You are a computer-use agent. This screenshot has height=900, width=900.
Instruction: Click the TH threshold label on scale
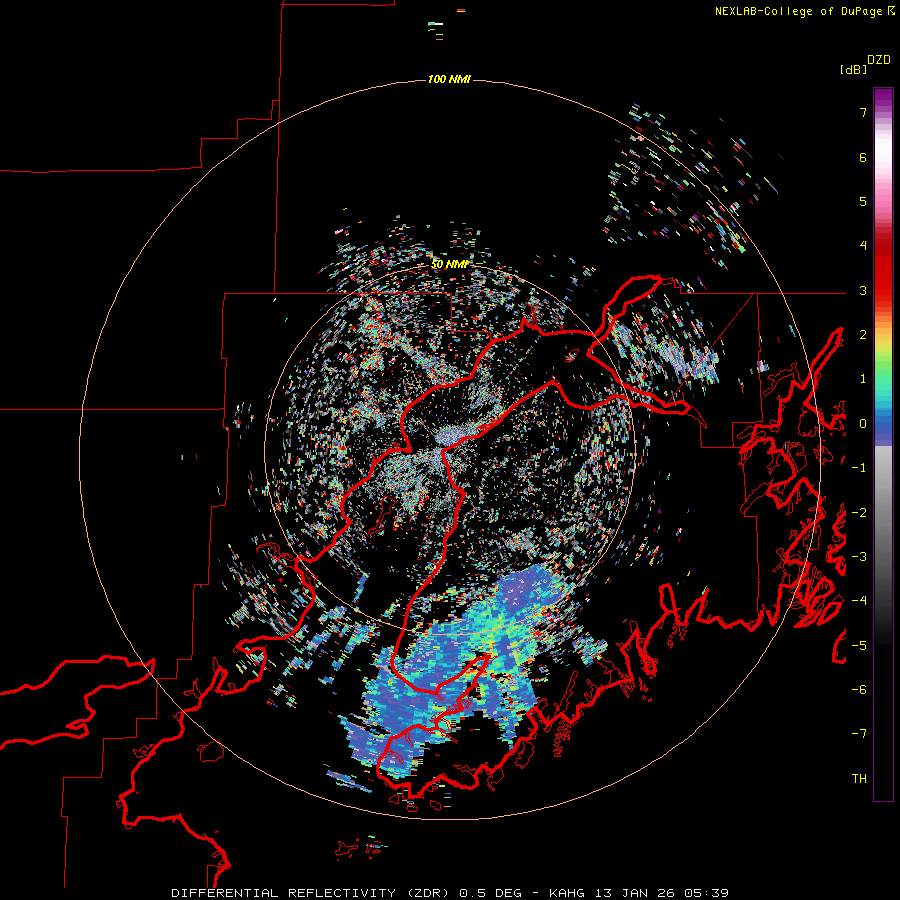pos(859,779)
